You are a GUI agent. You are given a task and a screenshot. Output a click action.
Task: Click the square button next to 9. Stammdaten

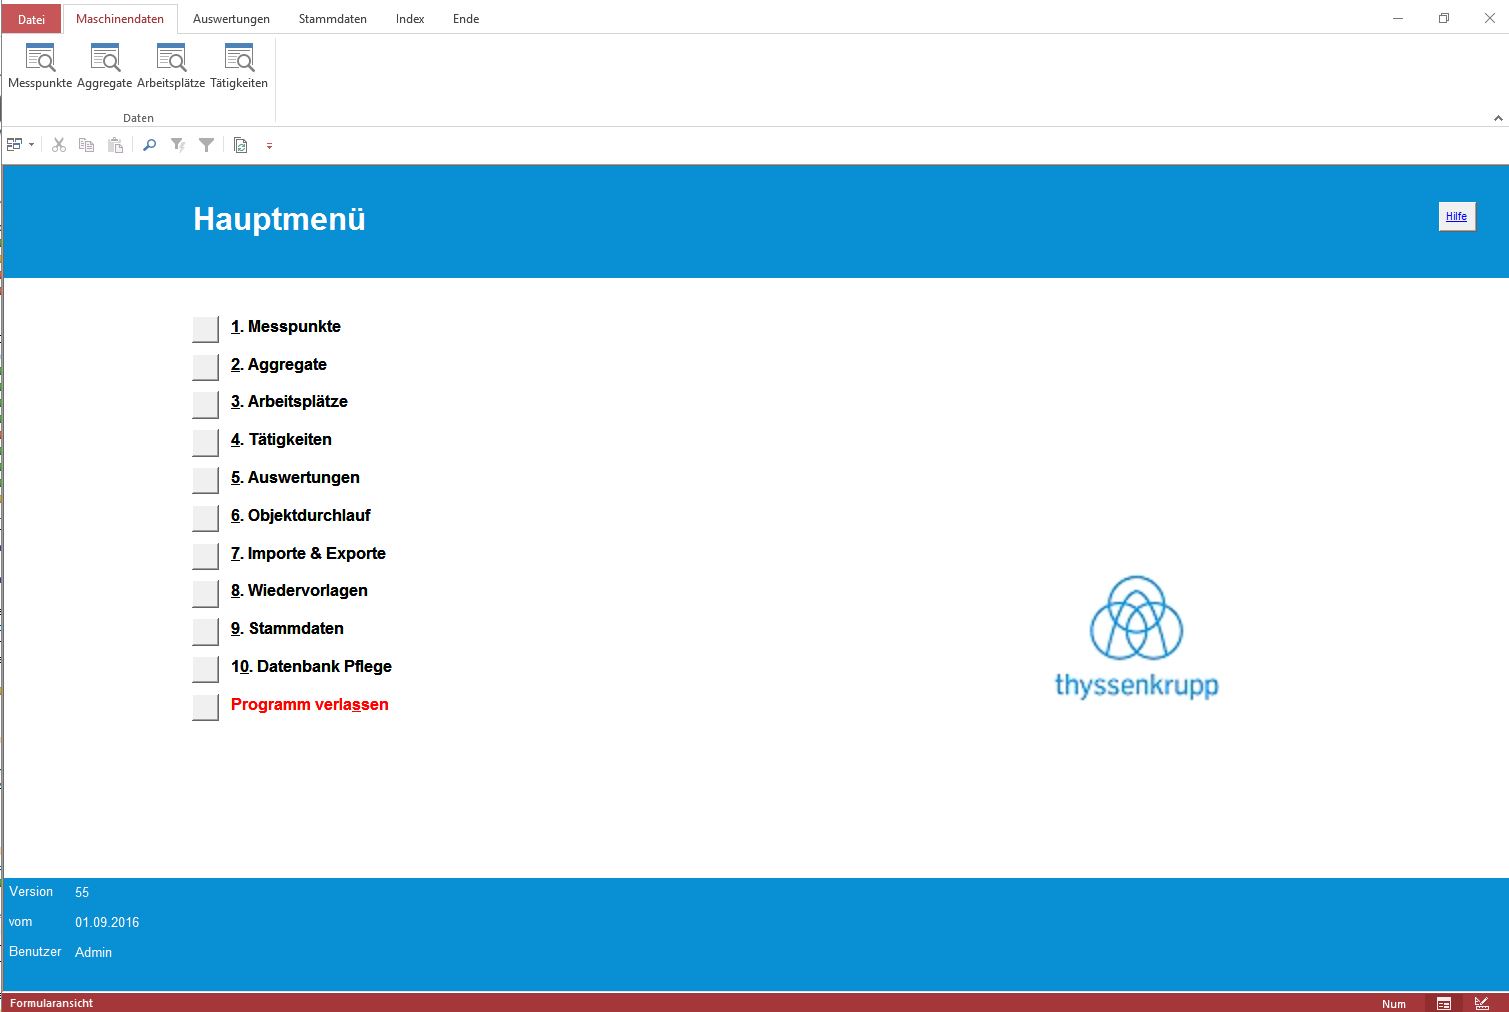(x=205, y=631)
